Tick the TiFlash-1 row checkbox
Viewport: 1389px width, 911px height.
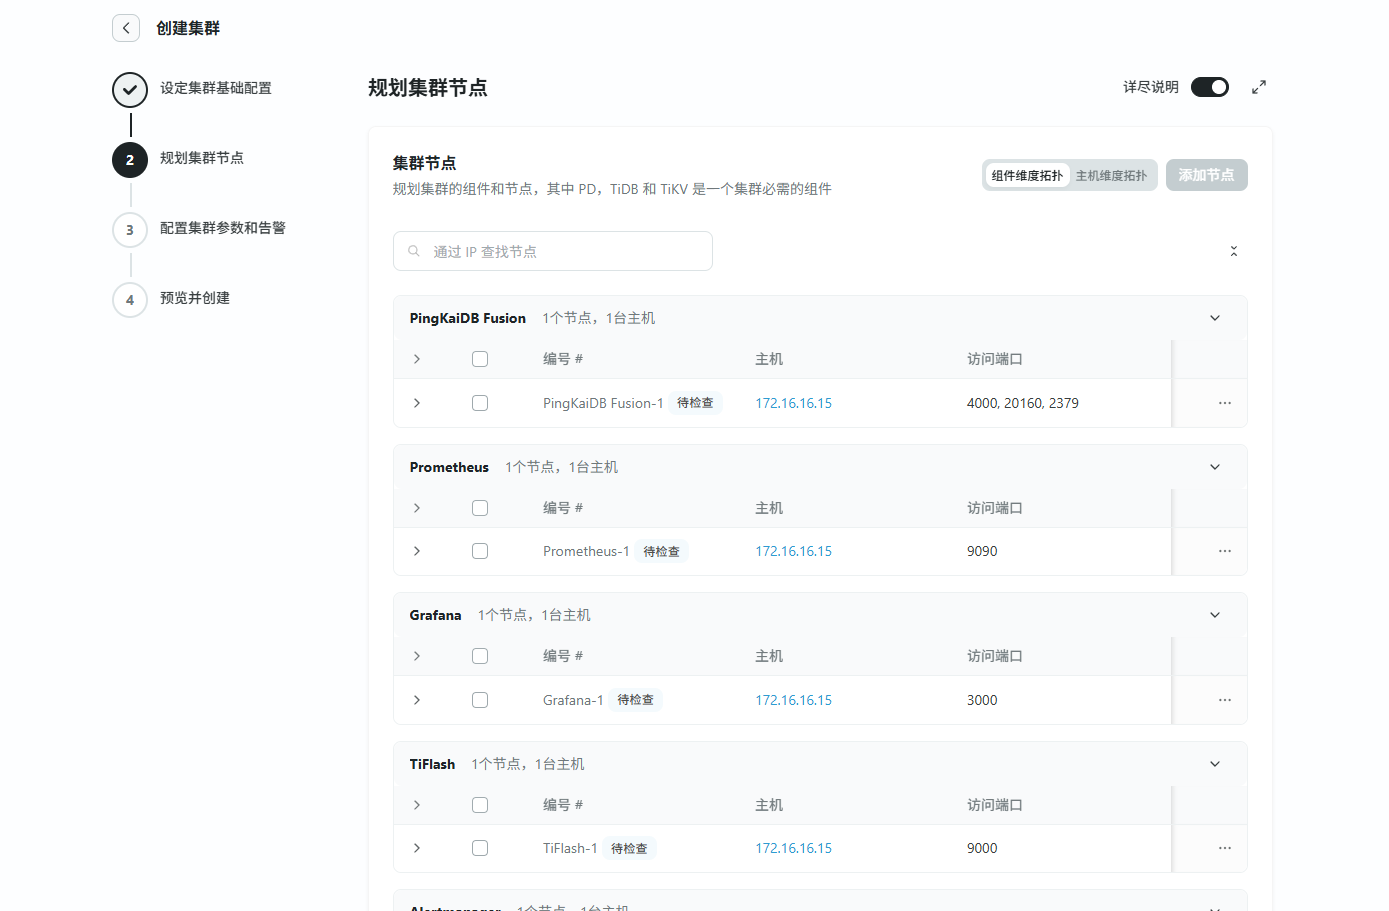[480, 848]
